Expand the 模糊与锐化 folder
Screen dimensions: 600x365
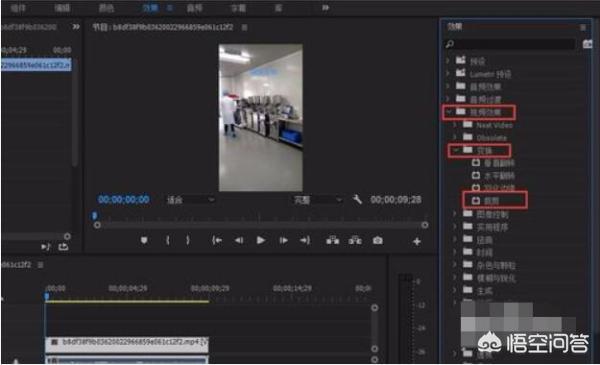point(455,277)
